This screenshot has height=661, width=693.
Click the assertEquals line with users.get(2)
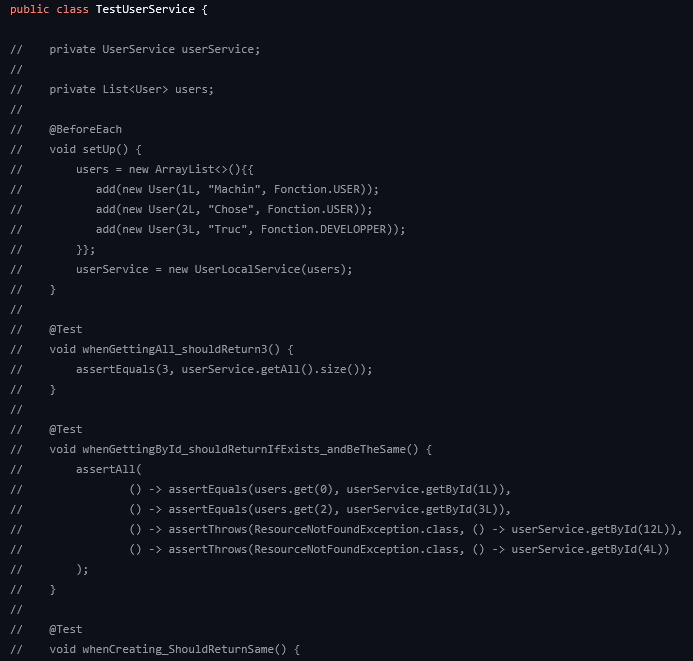click(x=320, y=509)
